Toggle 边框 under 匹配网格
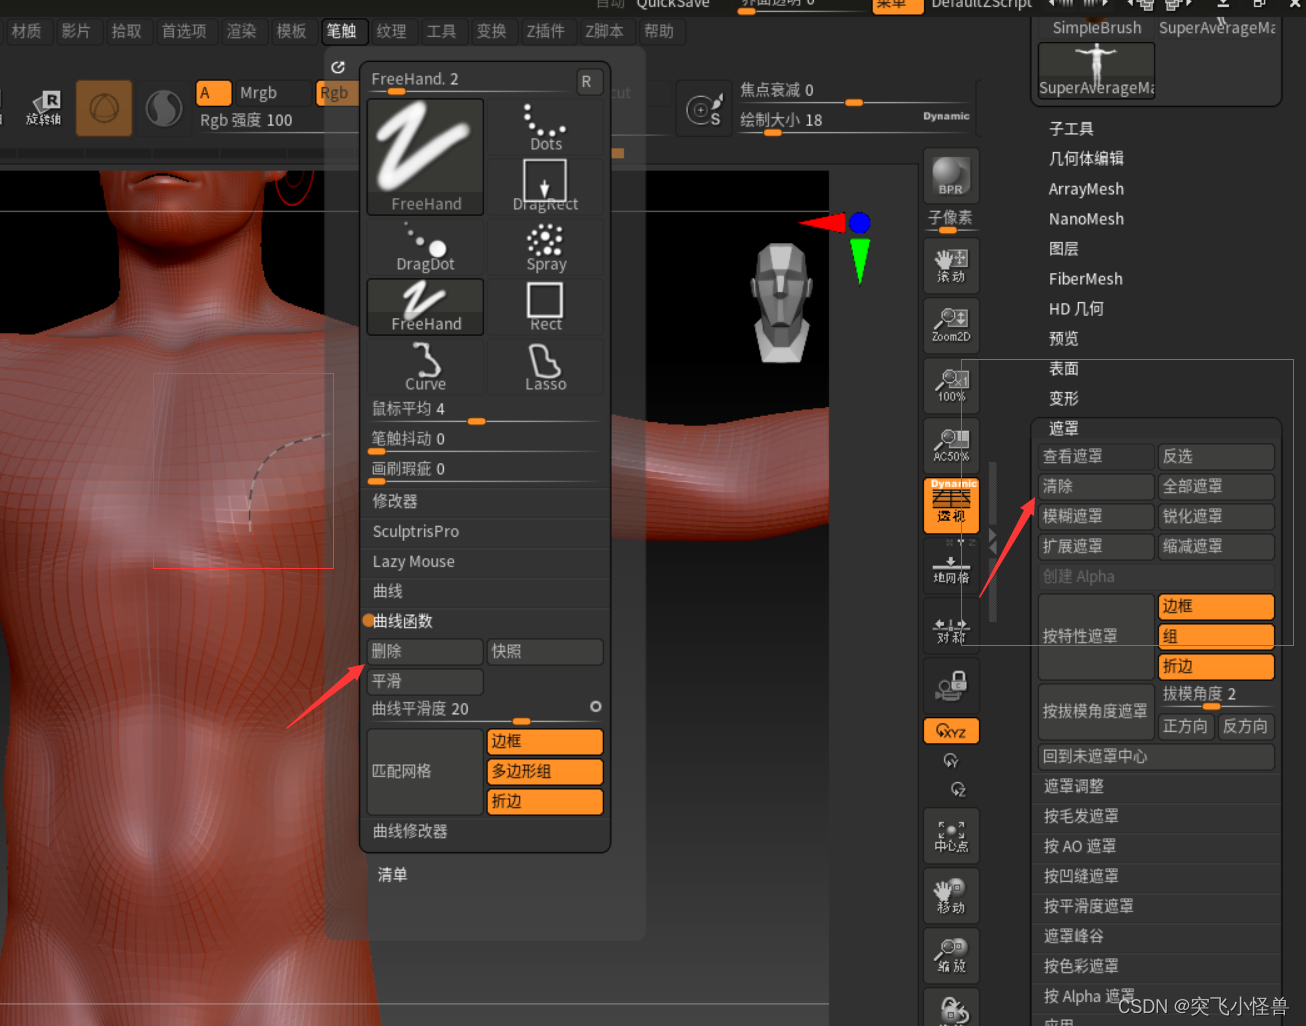1306x1026 pixels. click(x=545, y=741)
